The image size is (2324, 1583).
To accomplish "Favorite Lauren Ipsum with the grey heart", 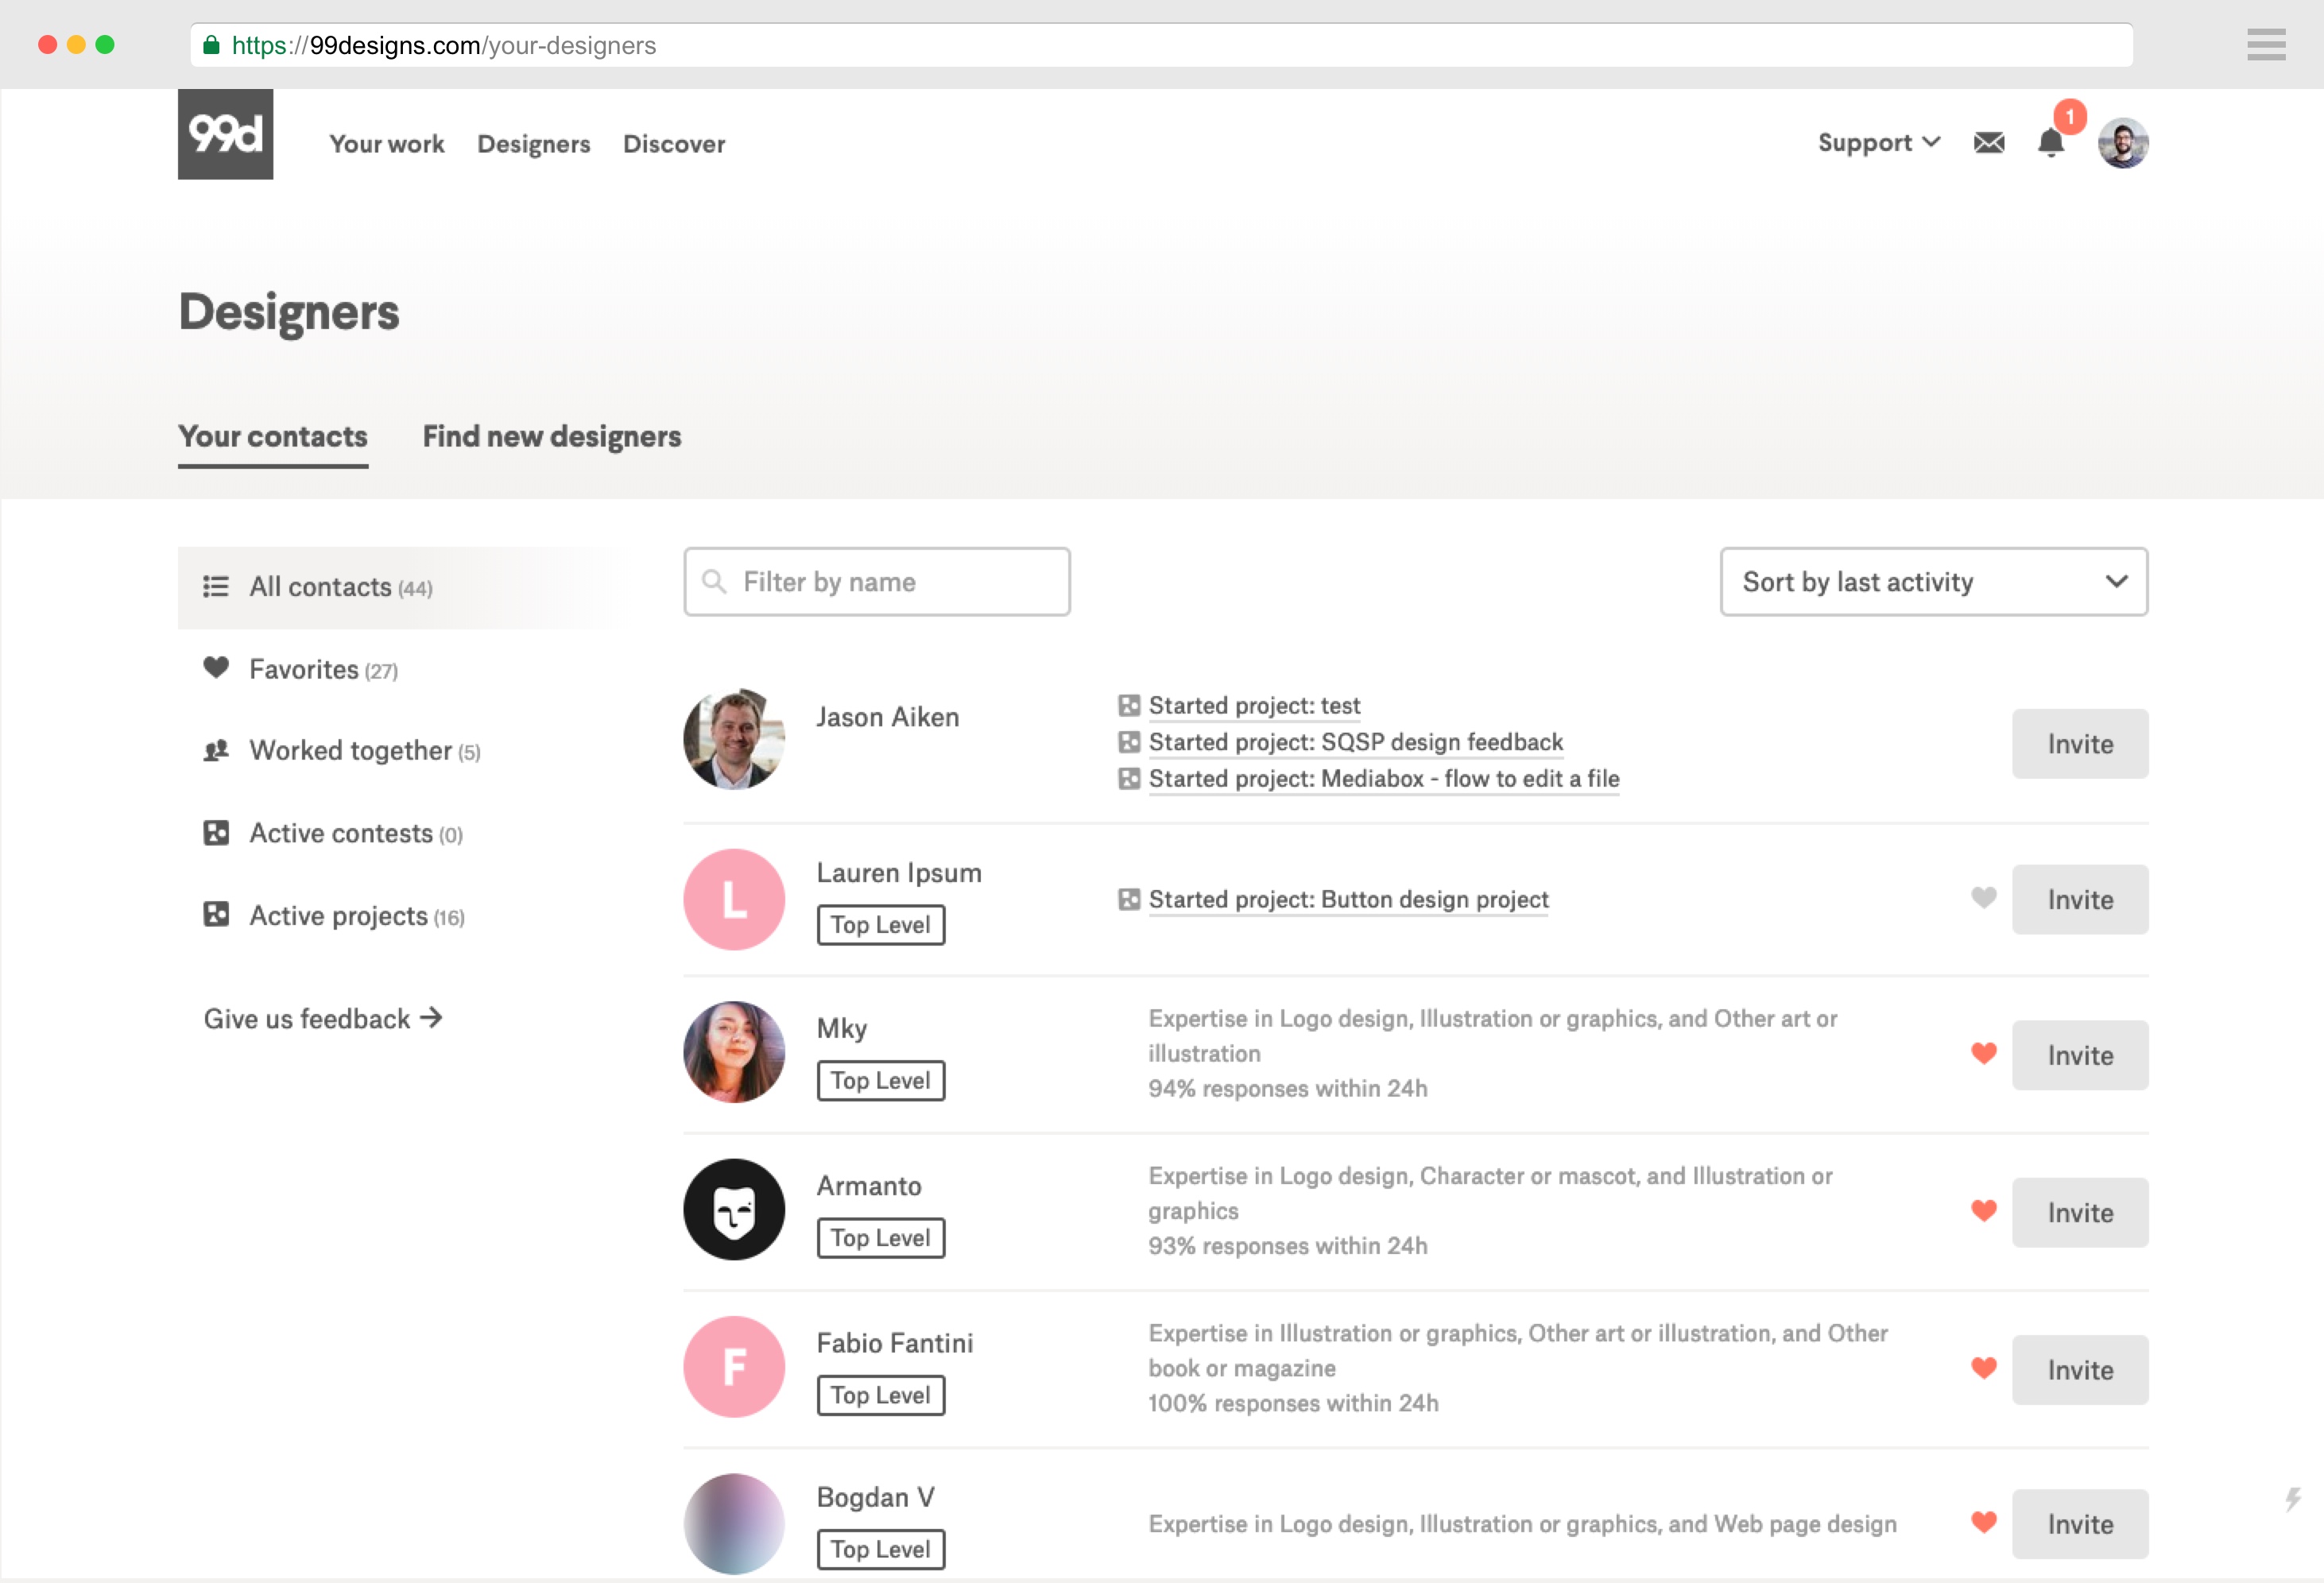I will [1983, 898].
